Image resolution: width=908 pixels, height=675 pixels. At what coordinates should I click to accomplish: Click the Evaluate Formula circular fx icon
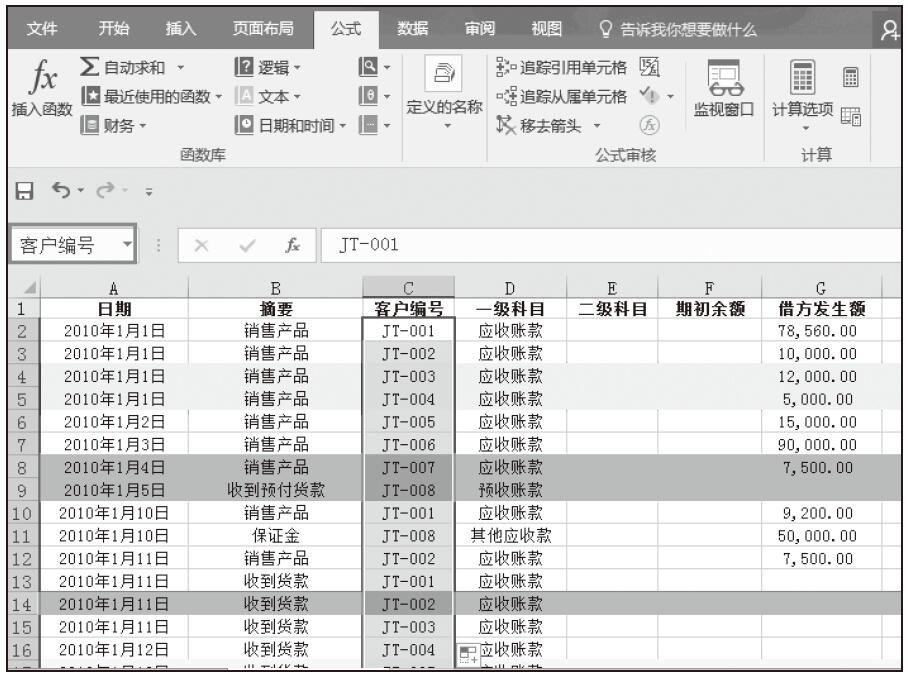[x=651, y=122]
